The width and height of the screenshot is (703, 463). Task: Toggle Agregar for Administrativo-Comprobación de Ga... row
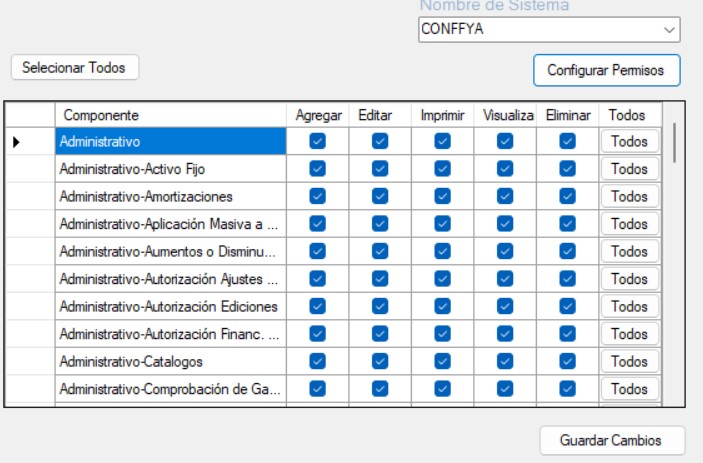[317, 389]
